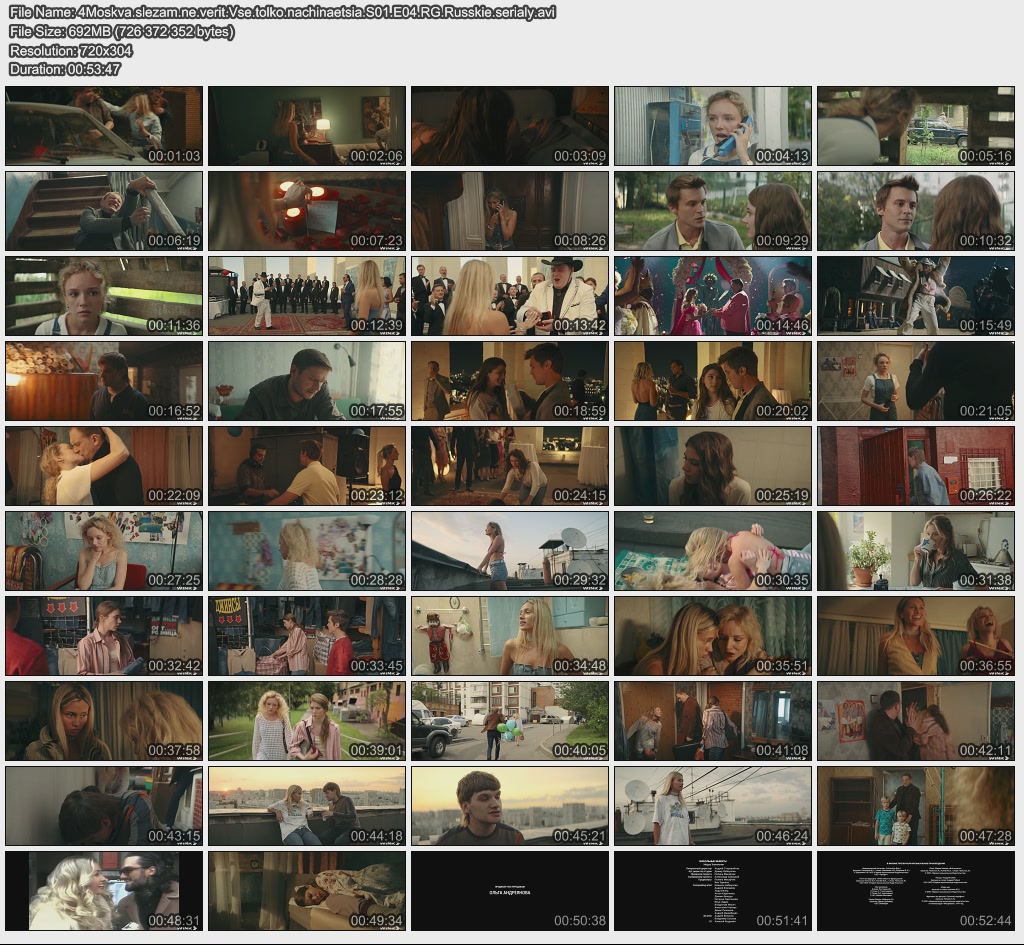Select the rooftop satellite dish frame at 00:29:32
Screen dimensions: 1024x945
[x=510, y=551]
